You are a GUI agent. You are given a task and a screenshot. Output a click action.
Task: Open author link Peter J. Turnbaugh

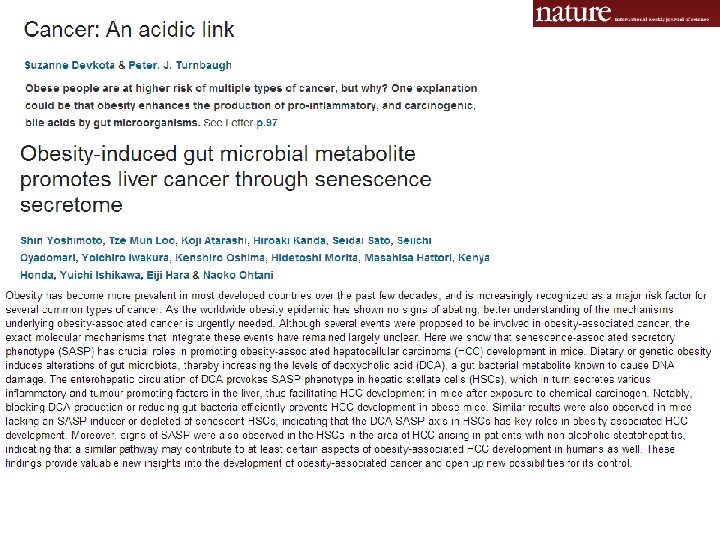point(180,65)
